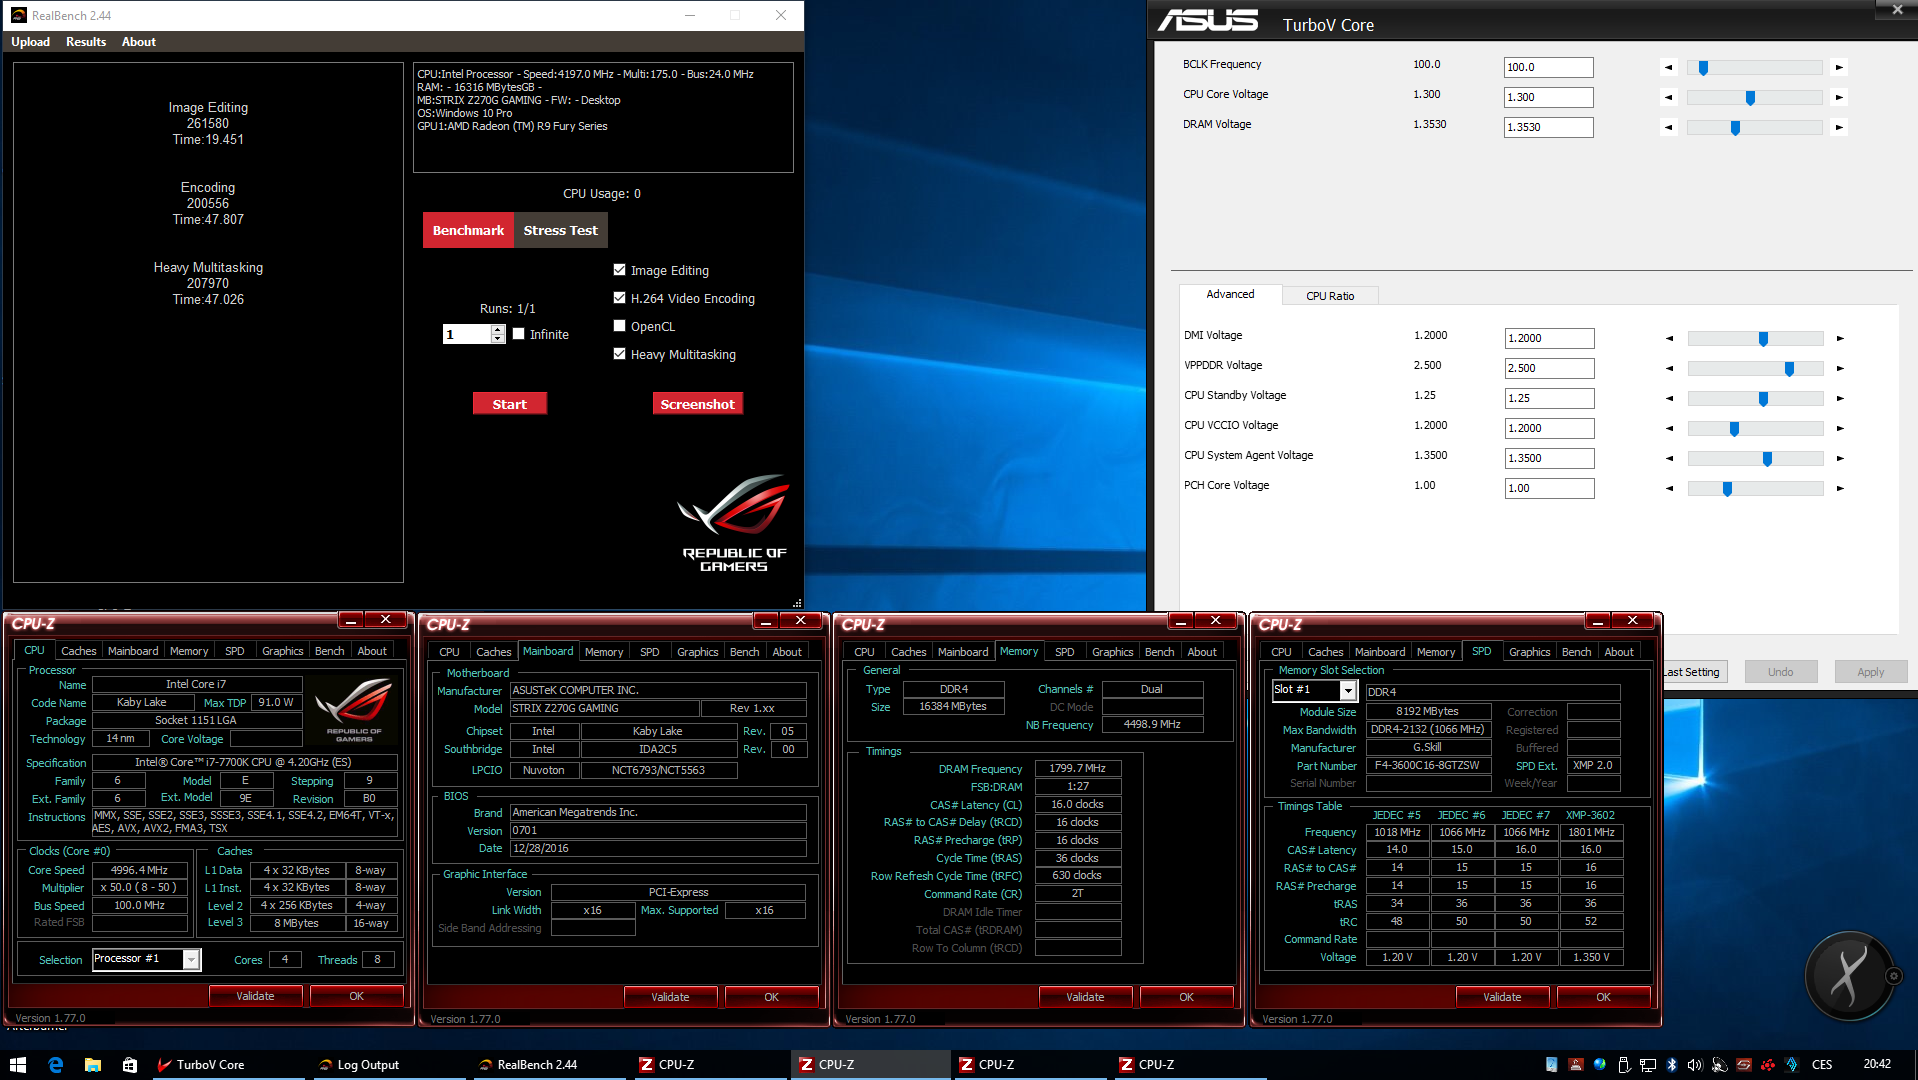Viewport: 1918px width, 1080px height.
Task: Enable the OpenCL checkbox
Action: [619, 326]
